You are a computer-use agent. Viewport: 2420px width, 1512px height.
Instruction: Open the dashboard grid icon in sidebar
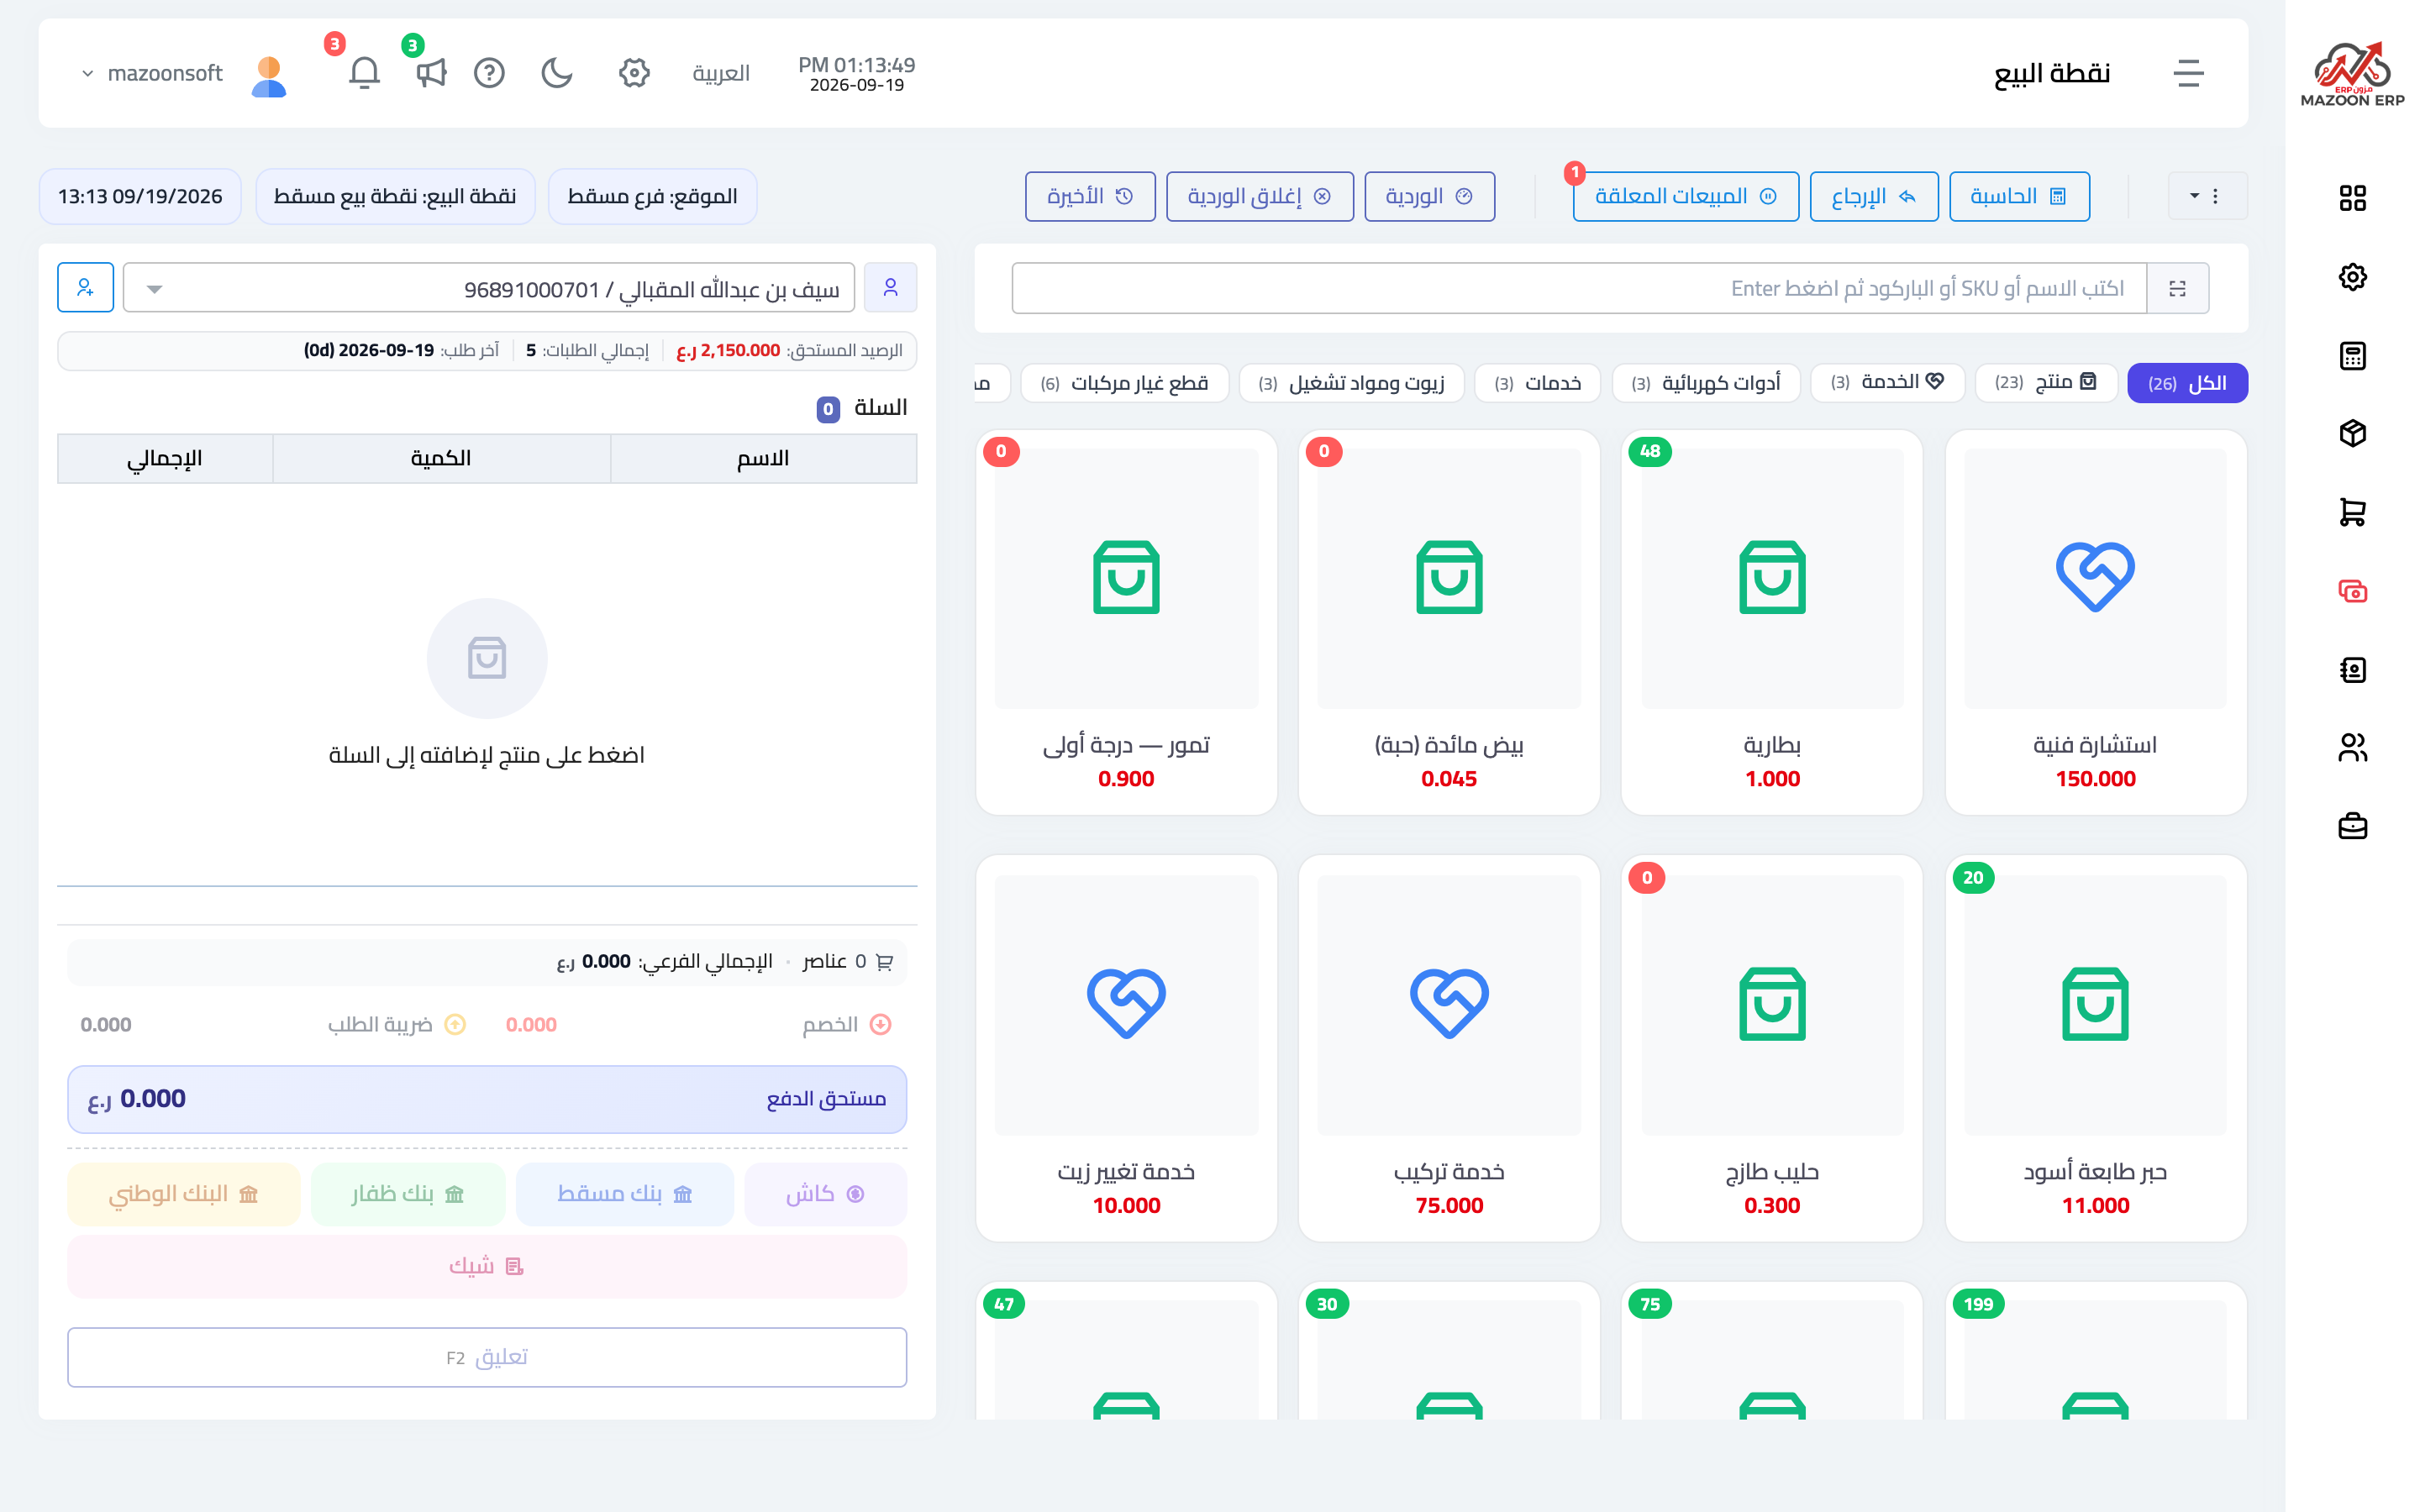pyautogui.click(x=2352, y=198)
